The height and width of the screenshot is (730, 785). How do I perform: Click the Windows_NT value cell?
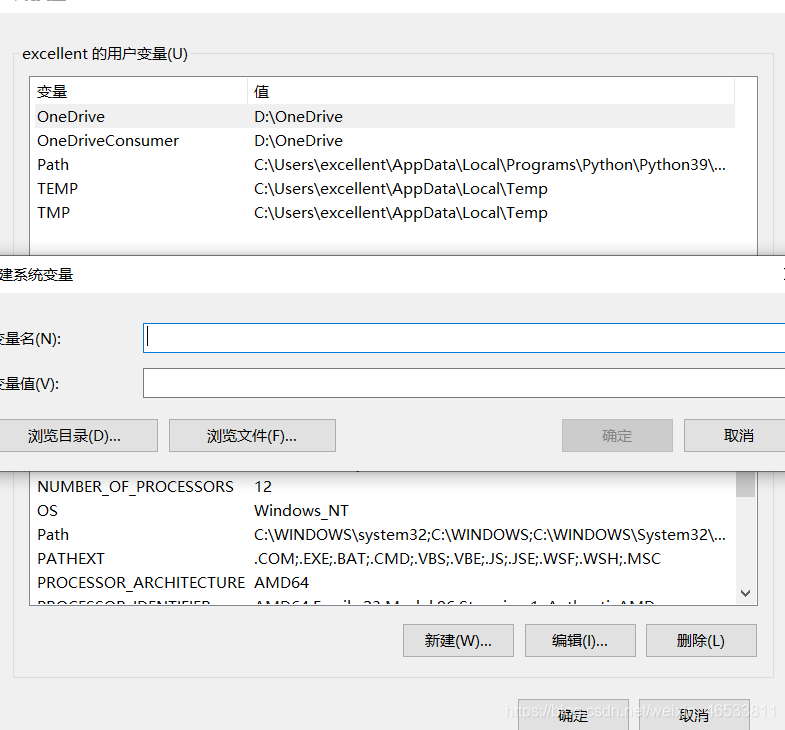(x=301, y=511)
